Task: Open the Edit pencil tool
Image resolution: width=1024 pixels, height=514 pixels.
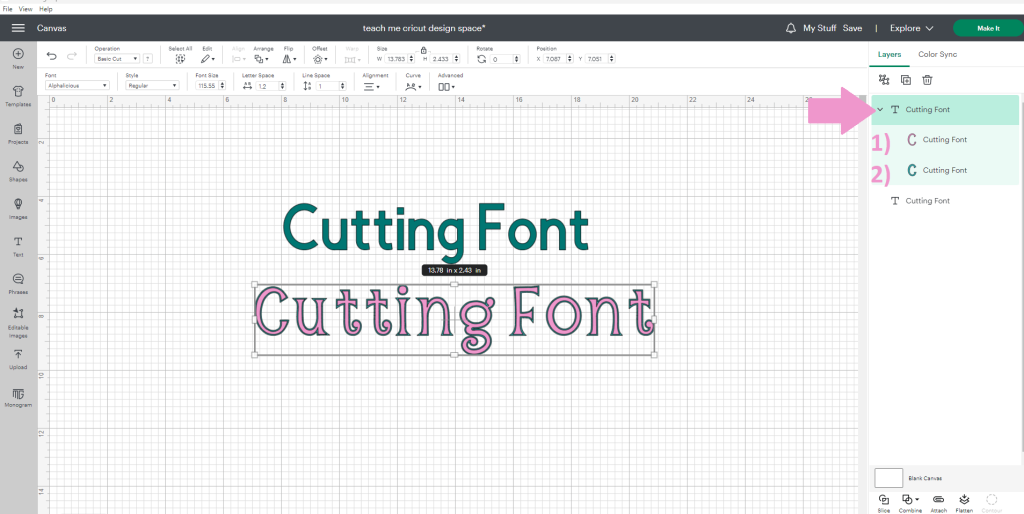Action: click(208, 59)
